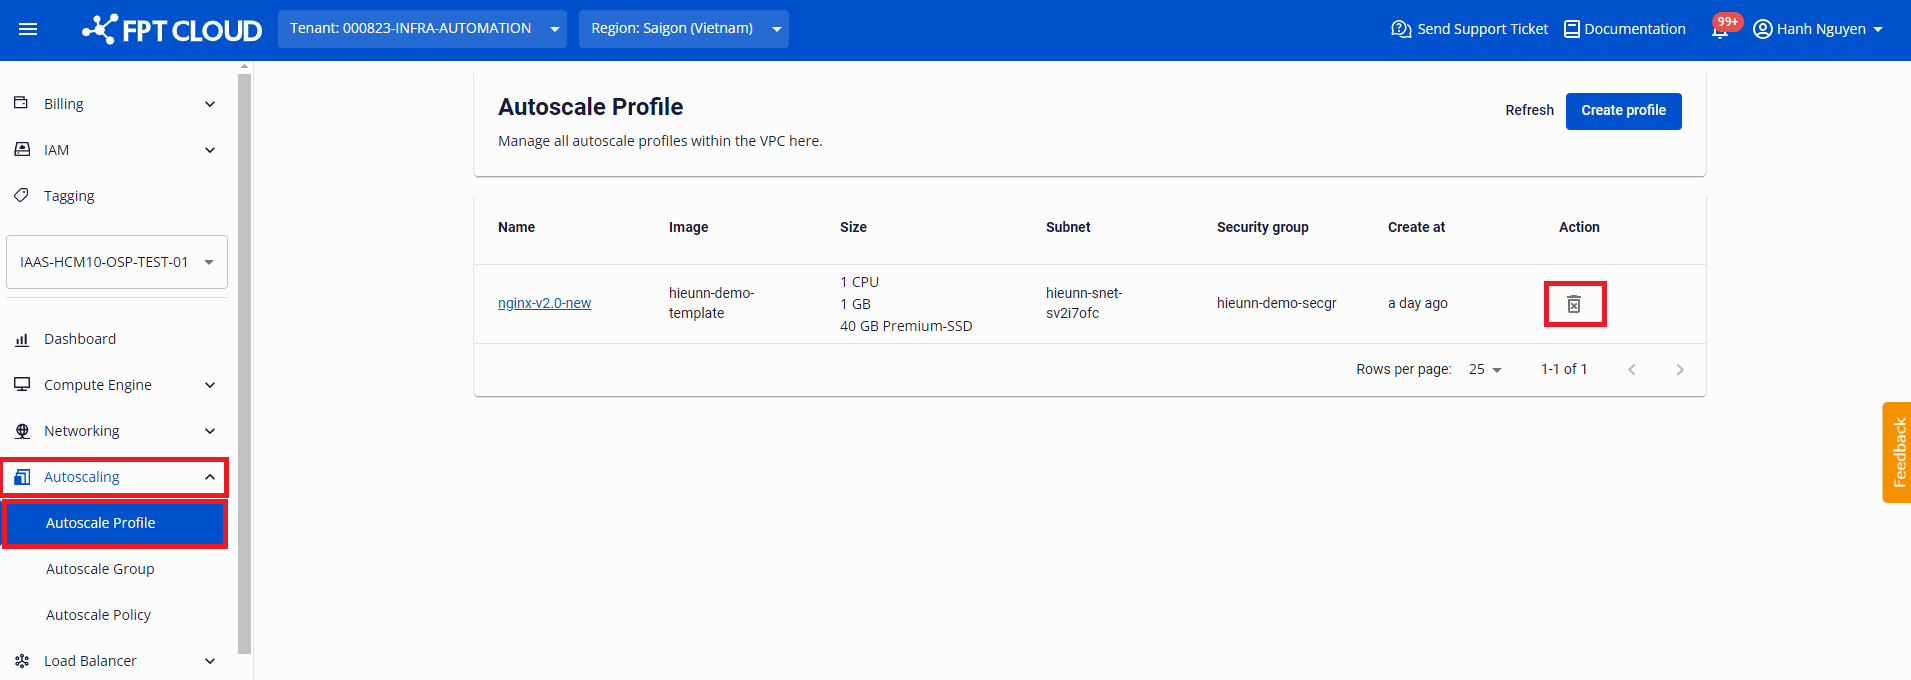
Task: Delete the nginx-v2.0-new profile via trash icon
Action: [1574, 304]
